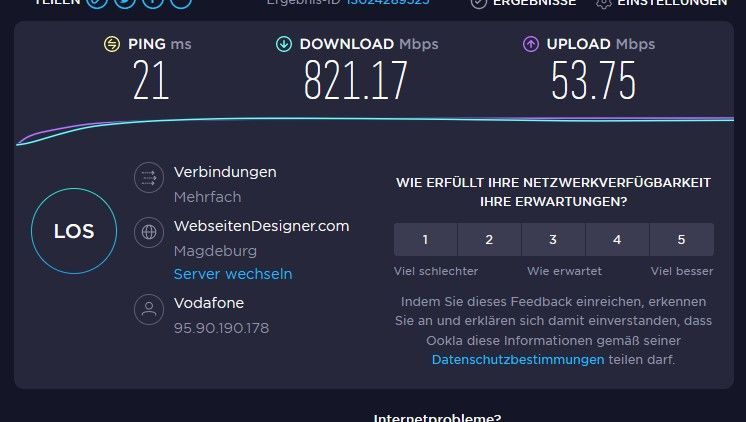Click the Mehrfach connection mode text
Viewport: 746px width, 422px height.
tap(207, 197)
